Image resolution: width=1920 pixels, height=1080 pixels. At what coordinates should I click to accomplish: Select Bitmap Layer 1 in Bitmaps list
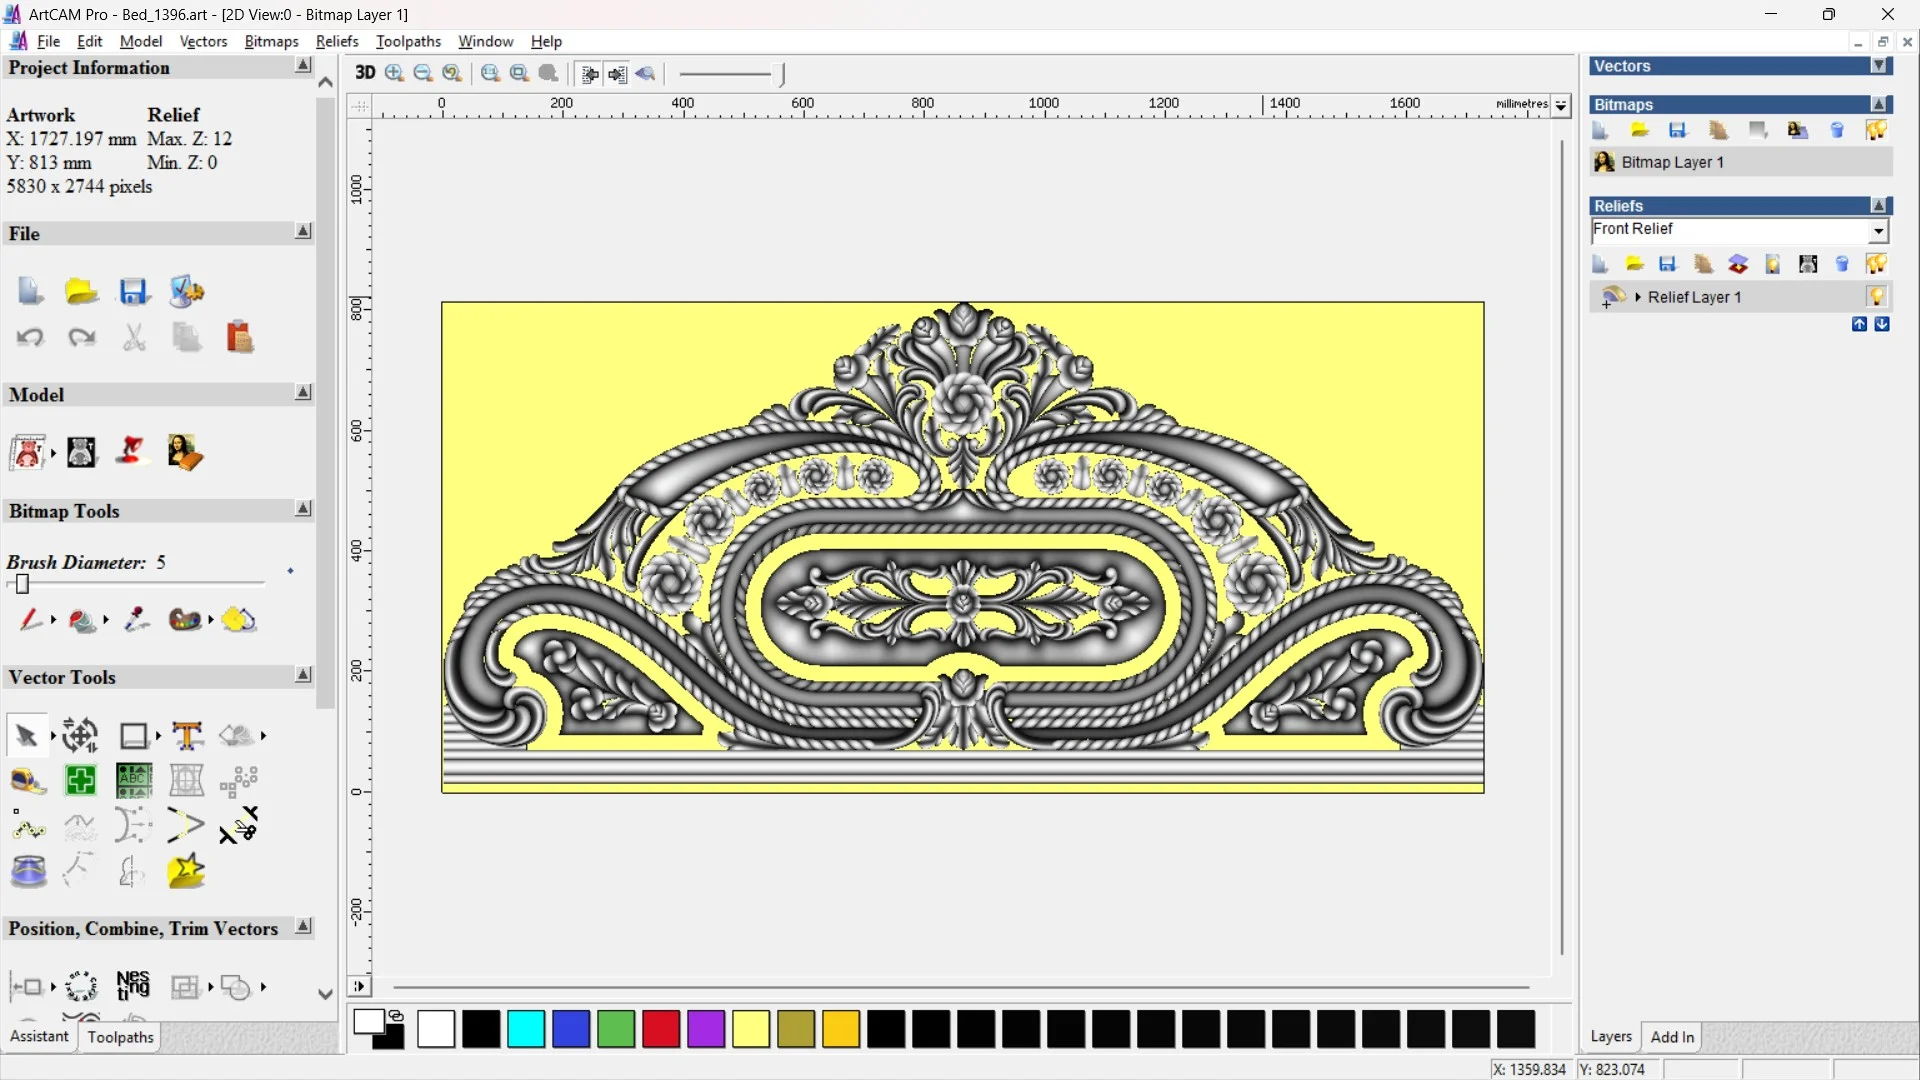(x=1672, y=162)
